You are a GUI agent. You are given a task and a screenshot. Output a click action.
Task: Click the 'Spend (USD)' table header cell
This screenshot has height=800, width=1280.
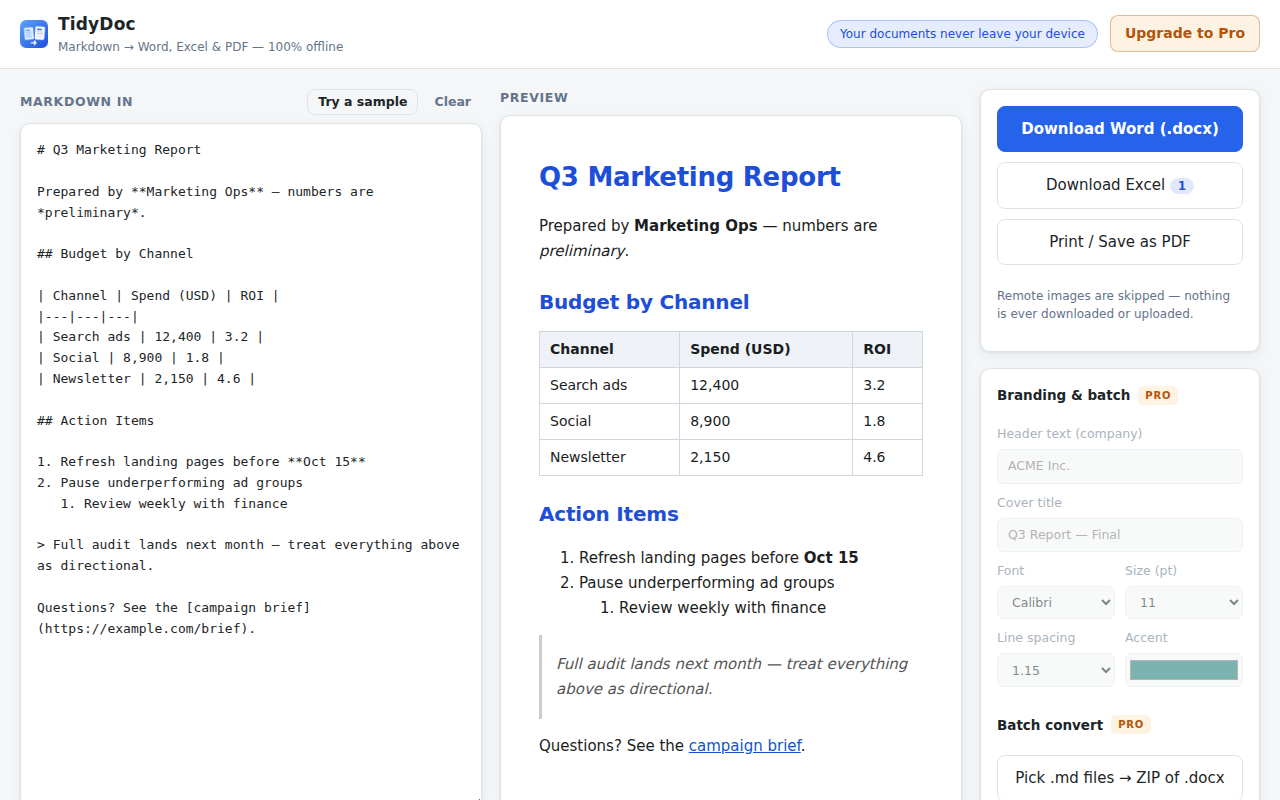766,350
